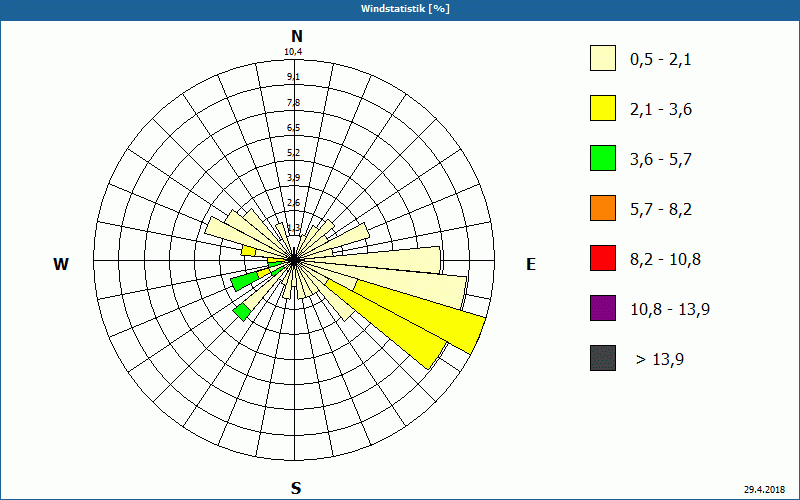The height and width of the screenshot is (500, 800).
Task: Select the dark gray > 13,9 legend swatch
Action: click(x=603, y=358)
